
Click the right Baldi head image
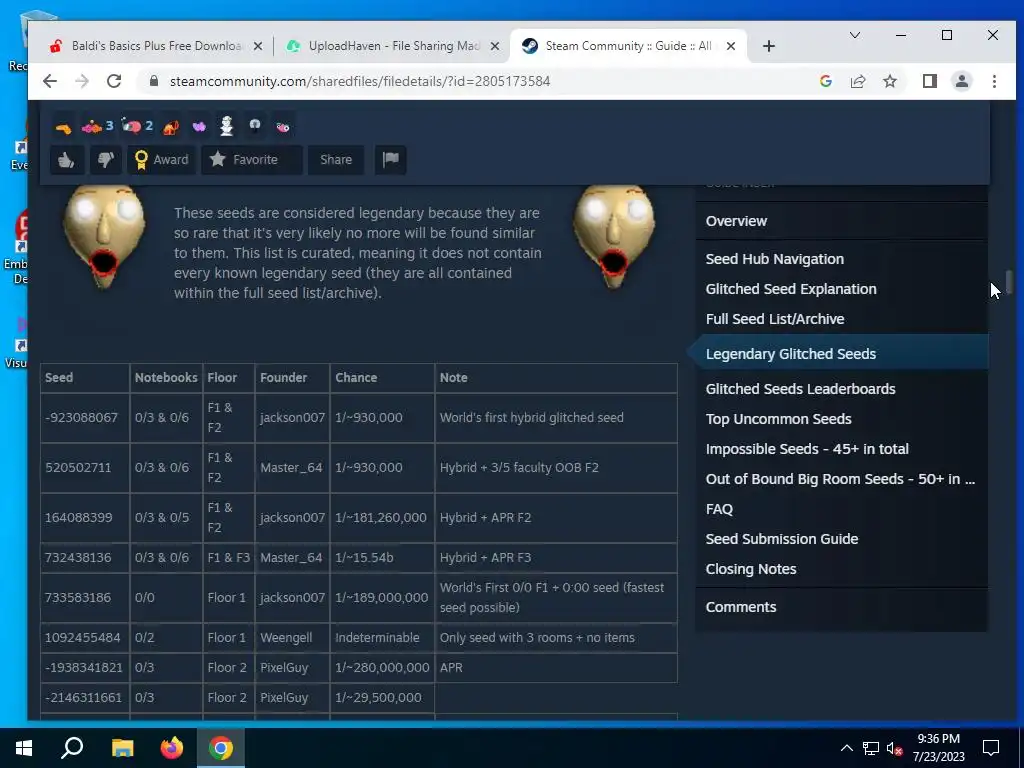[614, 236]
